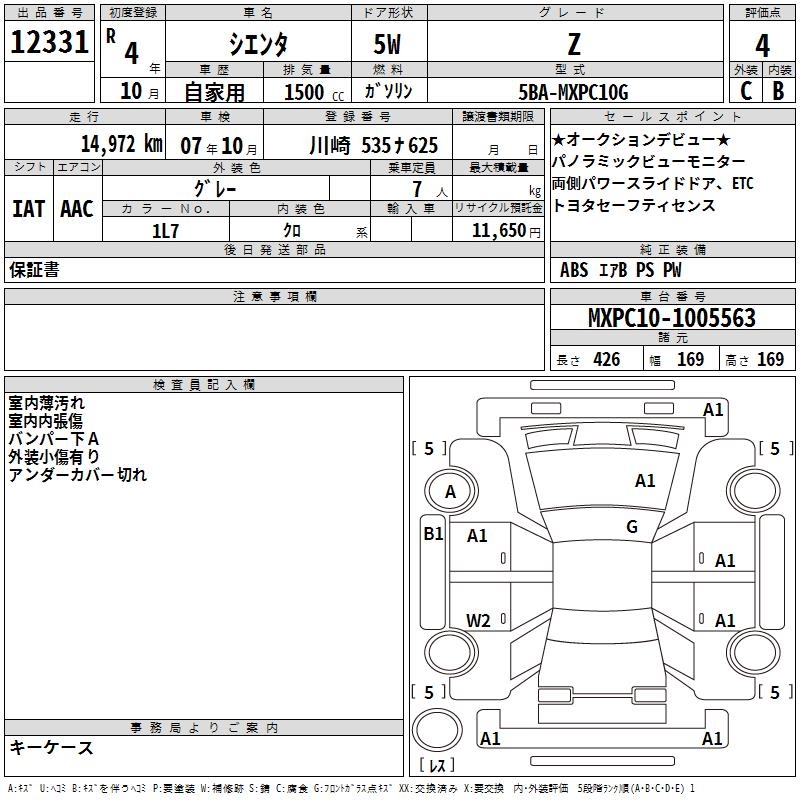
Task: Click office notice キーケース
Action: pyautogui.click(x=52, y=748)
